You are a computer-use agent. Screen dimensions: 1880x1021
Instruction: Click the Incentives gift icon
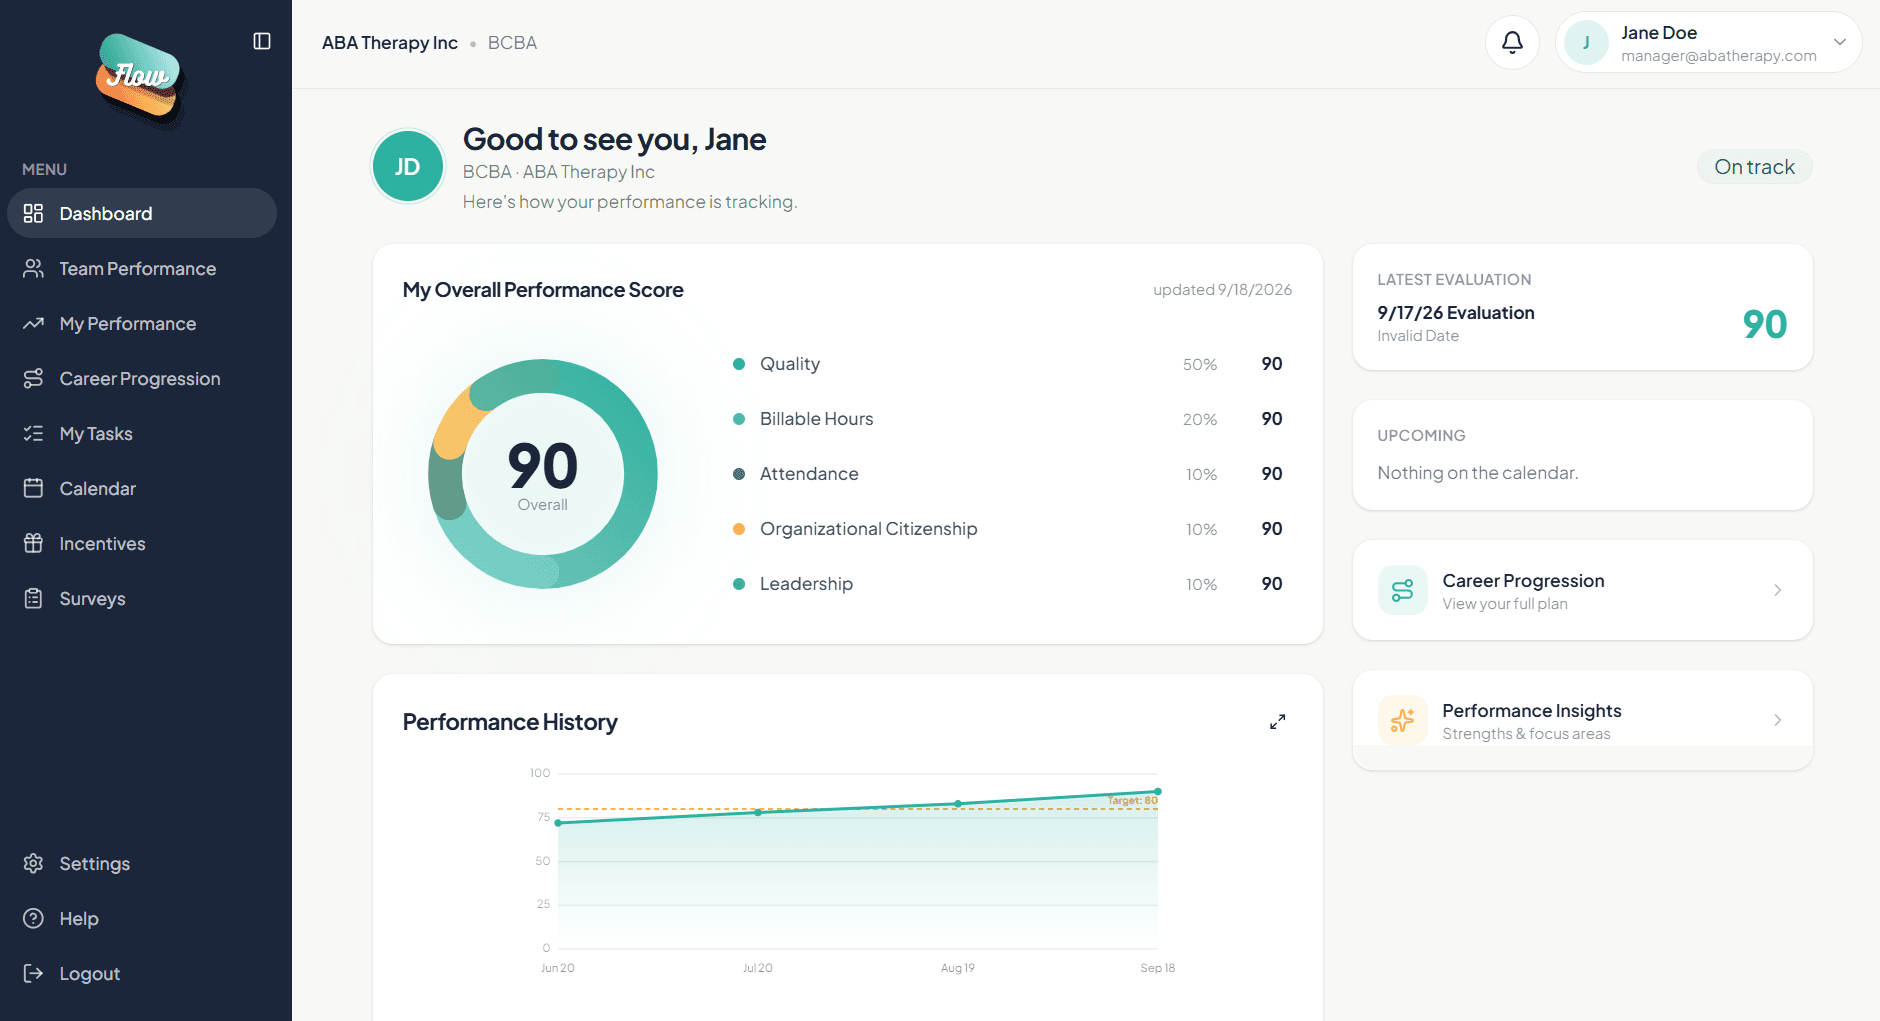[x=34, y=543]
